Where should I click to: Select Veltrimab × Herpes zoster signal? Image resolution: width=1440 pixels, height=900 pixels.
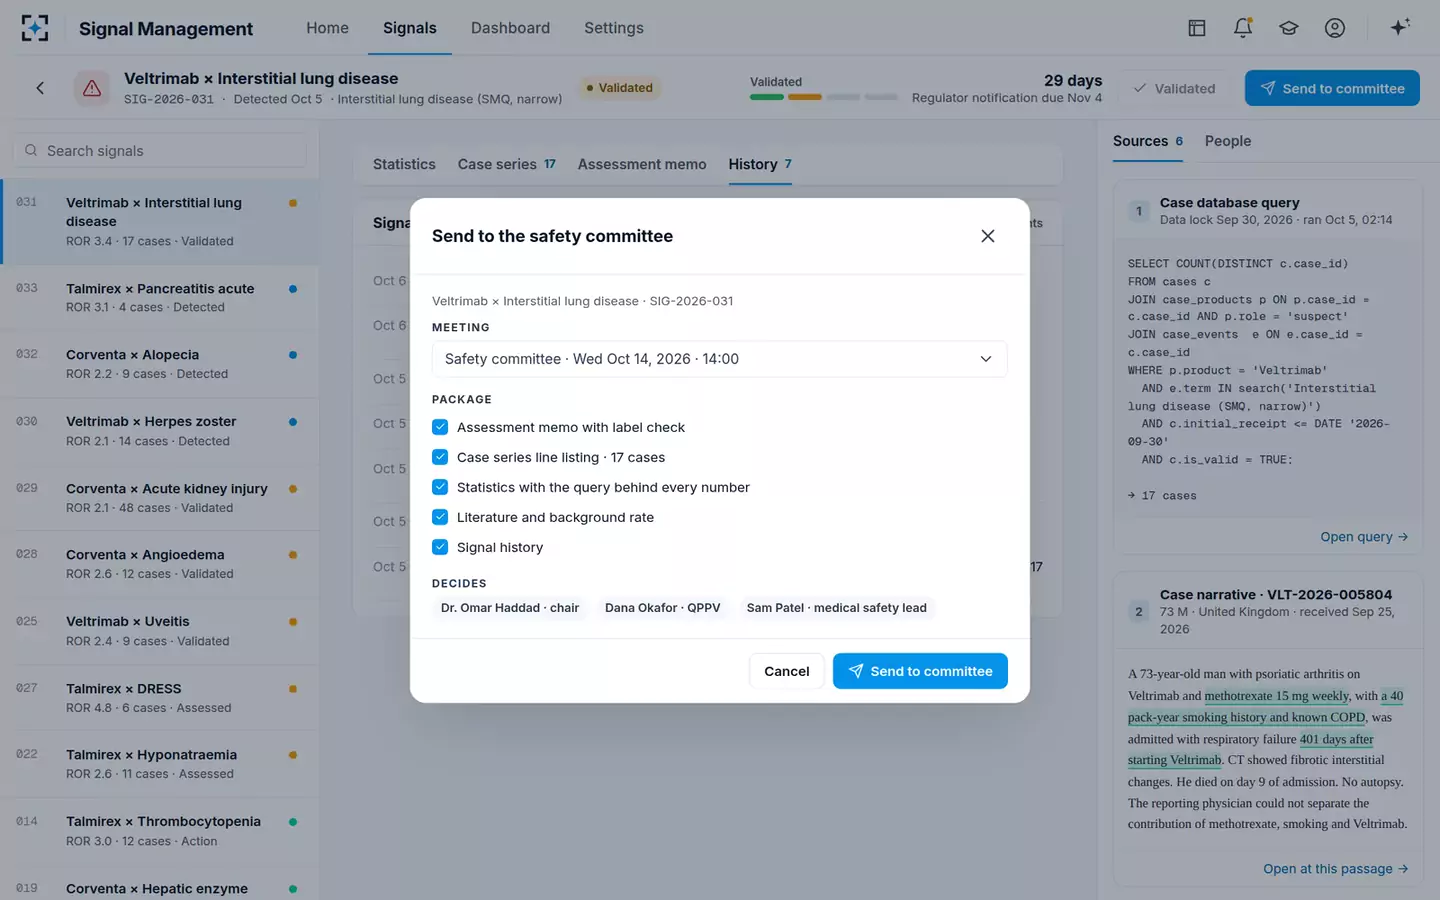pyautogui.click(x=160, y=431)
